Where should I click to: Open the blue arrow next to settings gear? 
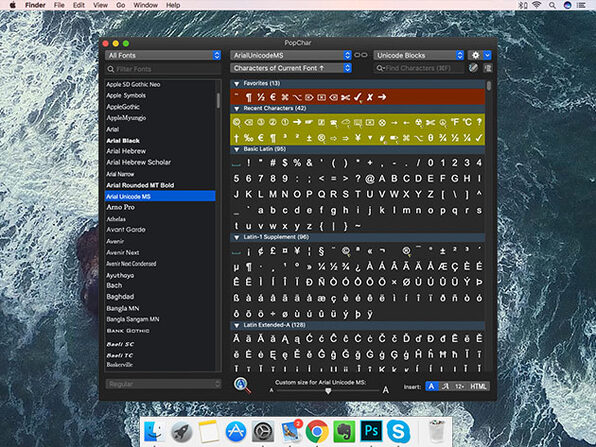pos(487,55)
